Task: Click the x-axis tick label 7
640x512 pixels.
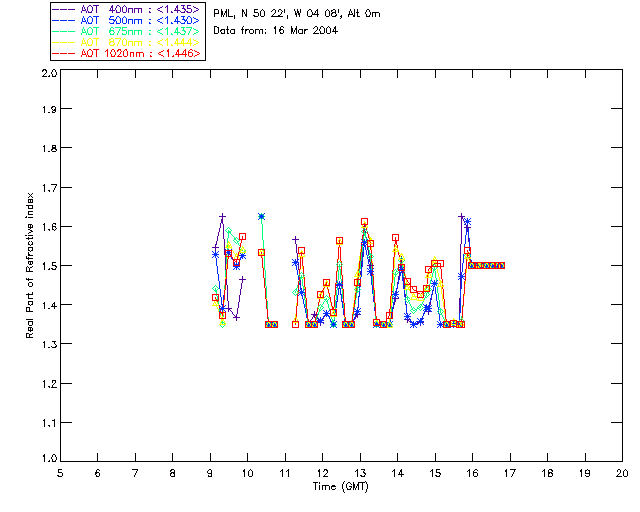Action: click(x=135, y=473)
